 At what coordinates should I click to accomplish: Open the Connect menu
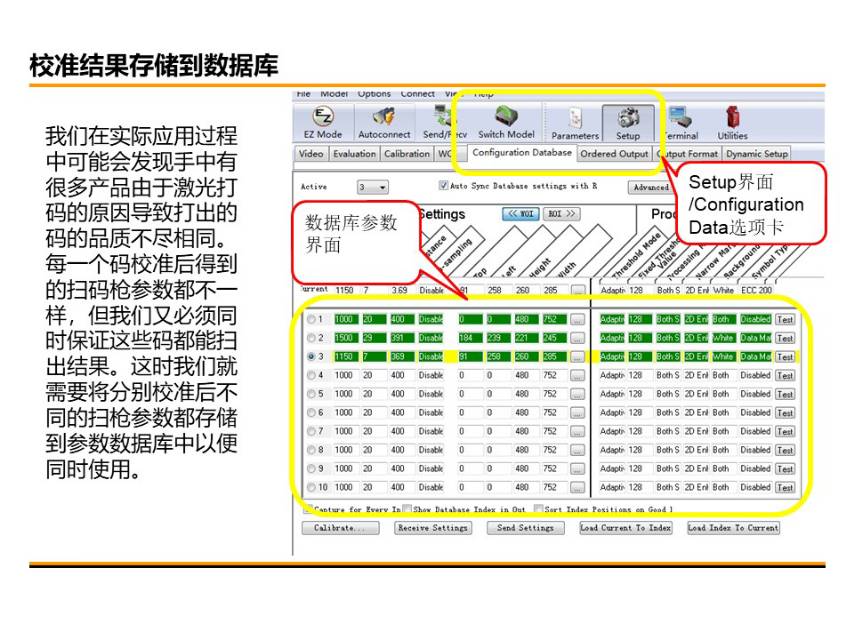point(417,94)
